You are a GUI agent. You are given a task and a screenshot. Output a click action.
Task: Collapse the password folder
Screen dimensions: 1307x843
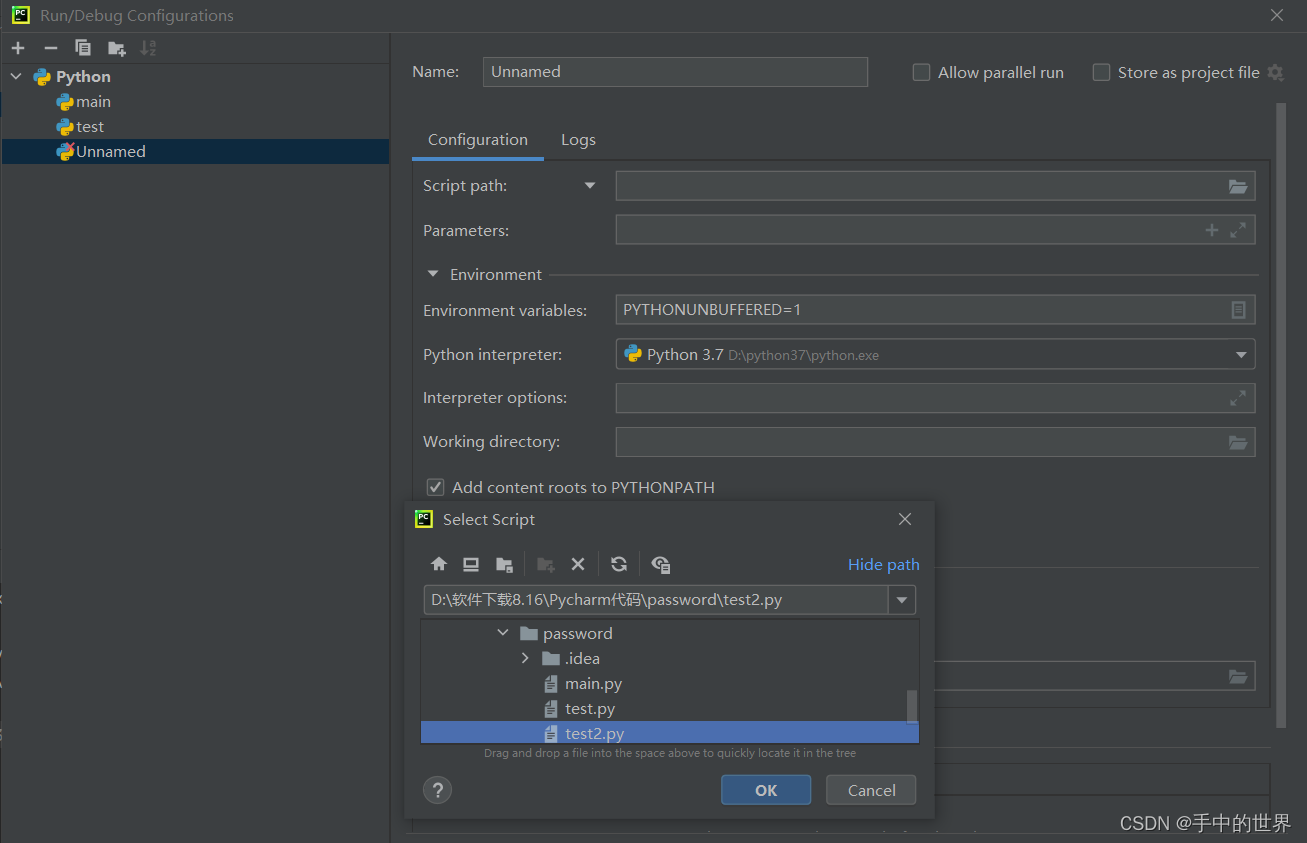tap(503, 633)
